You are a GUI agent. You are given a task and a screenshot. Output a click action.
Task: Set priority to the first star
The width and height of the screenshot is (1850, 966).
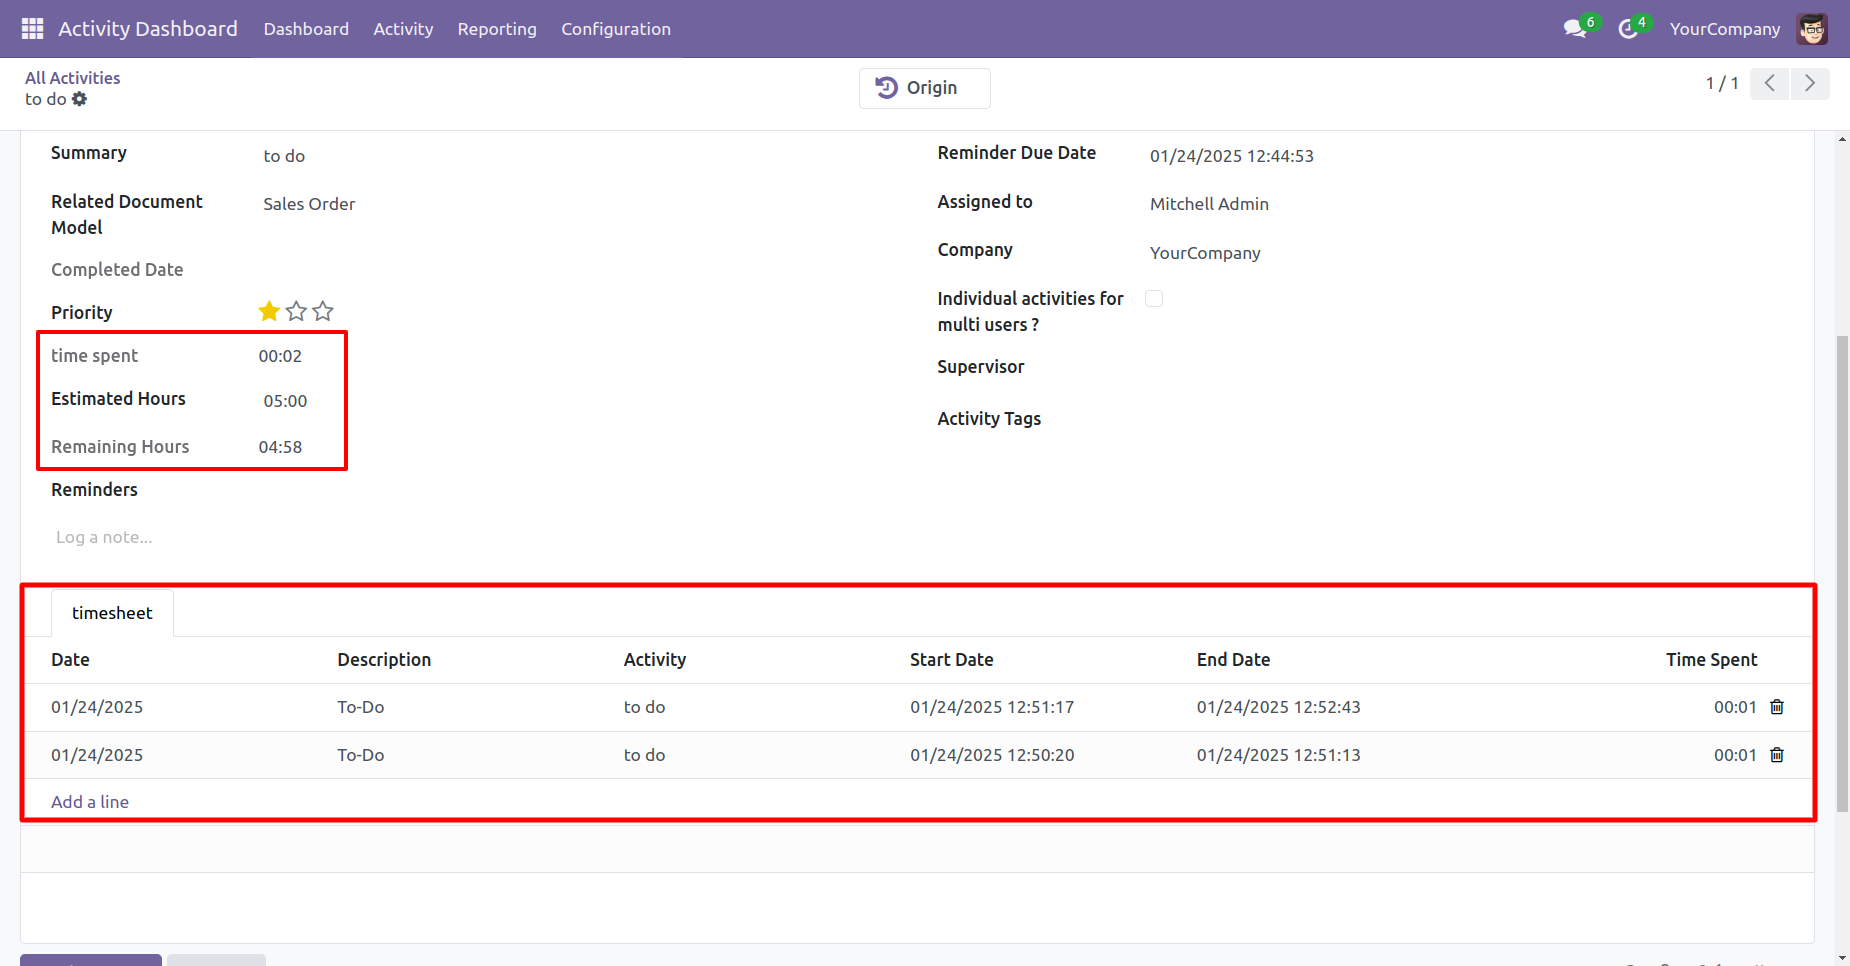pyautogui.click(x=269, y=311)
